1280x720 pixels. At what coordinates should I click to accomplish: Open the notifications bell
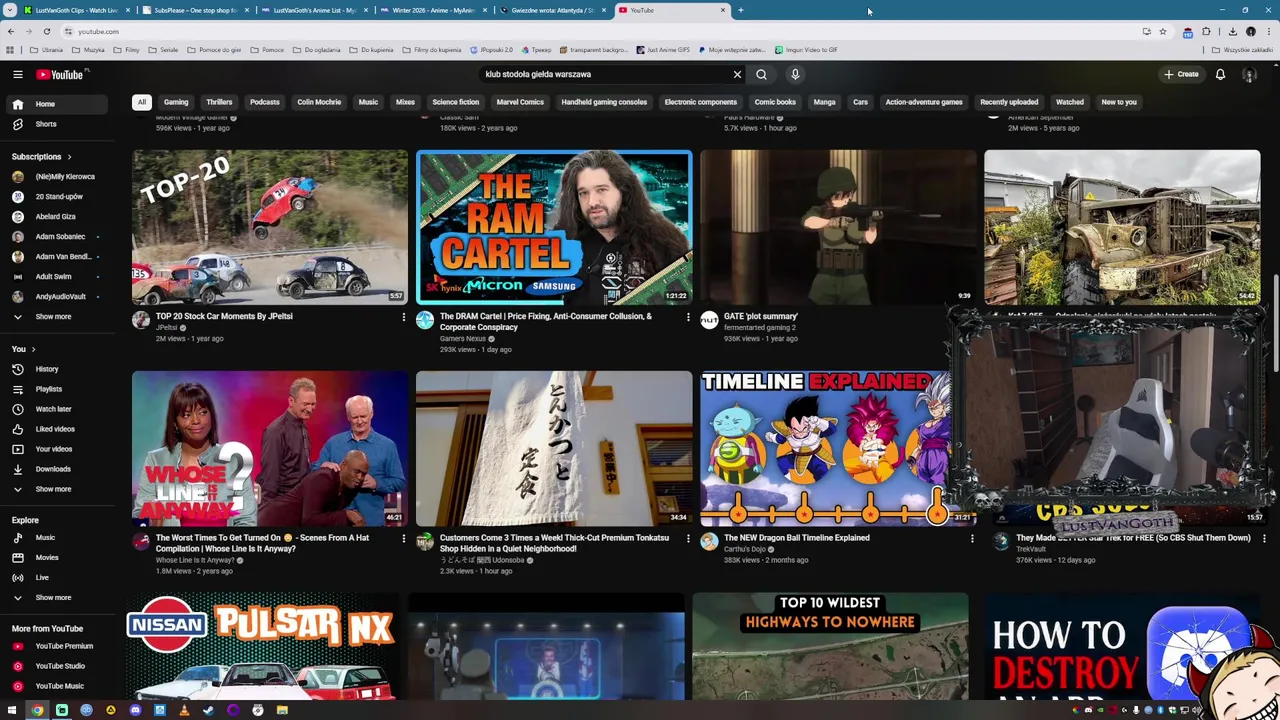point(1220,74)
